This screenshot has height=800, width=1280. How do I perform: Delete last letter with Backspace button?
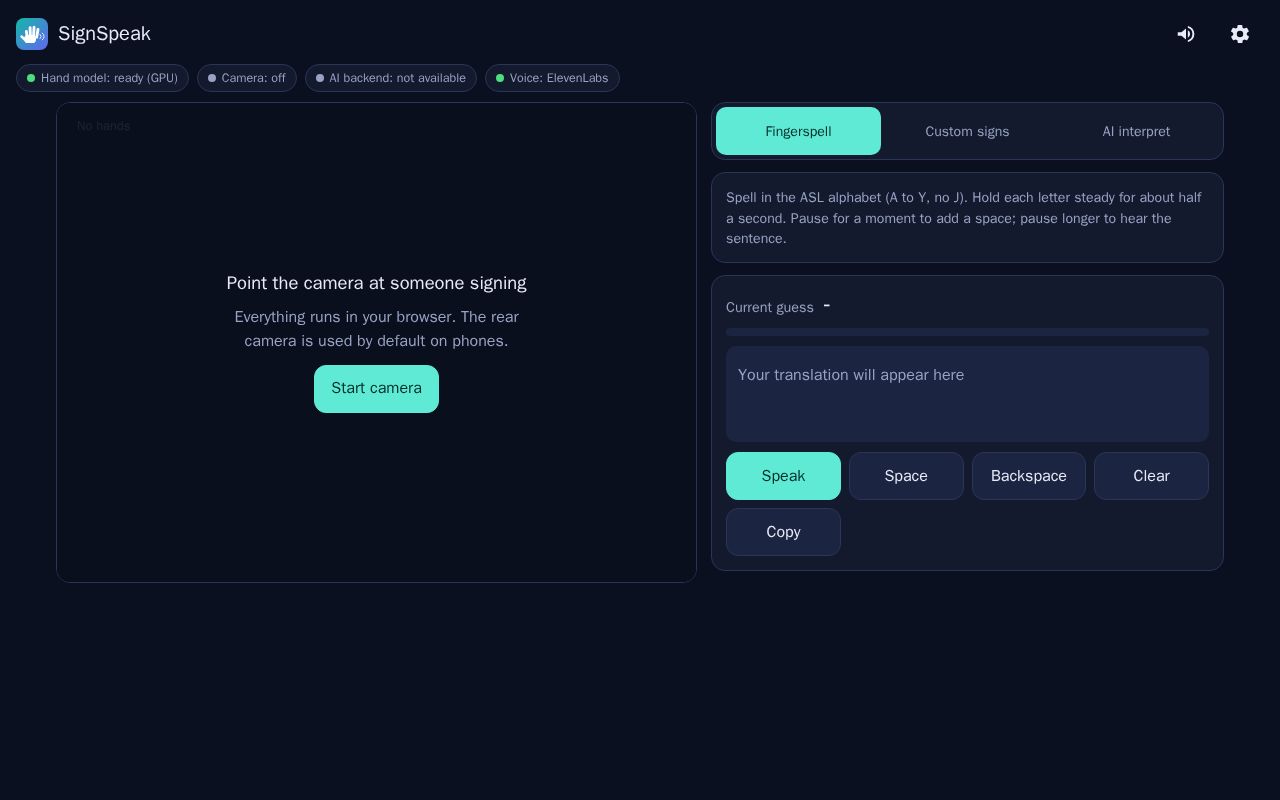tap(1029, 476)
